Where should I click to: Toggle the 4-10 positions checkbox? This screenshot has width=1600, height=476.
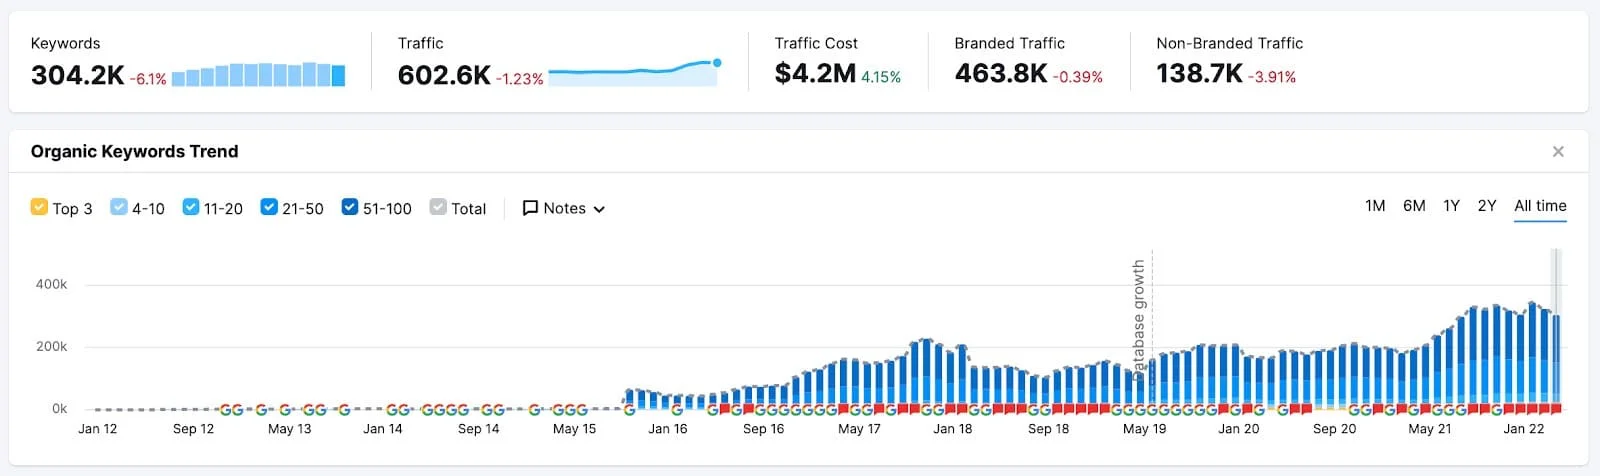point(119,207)
